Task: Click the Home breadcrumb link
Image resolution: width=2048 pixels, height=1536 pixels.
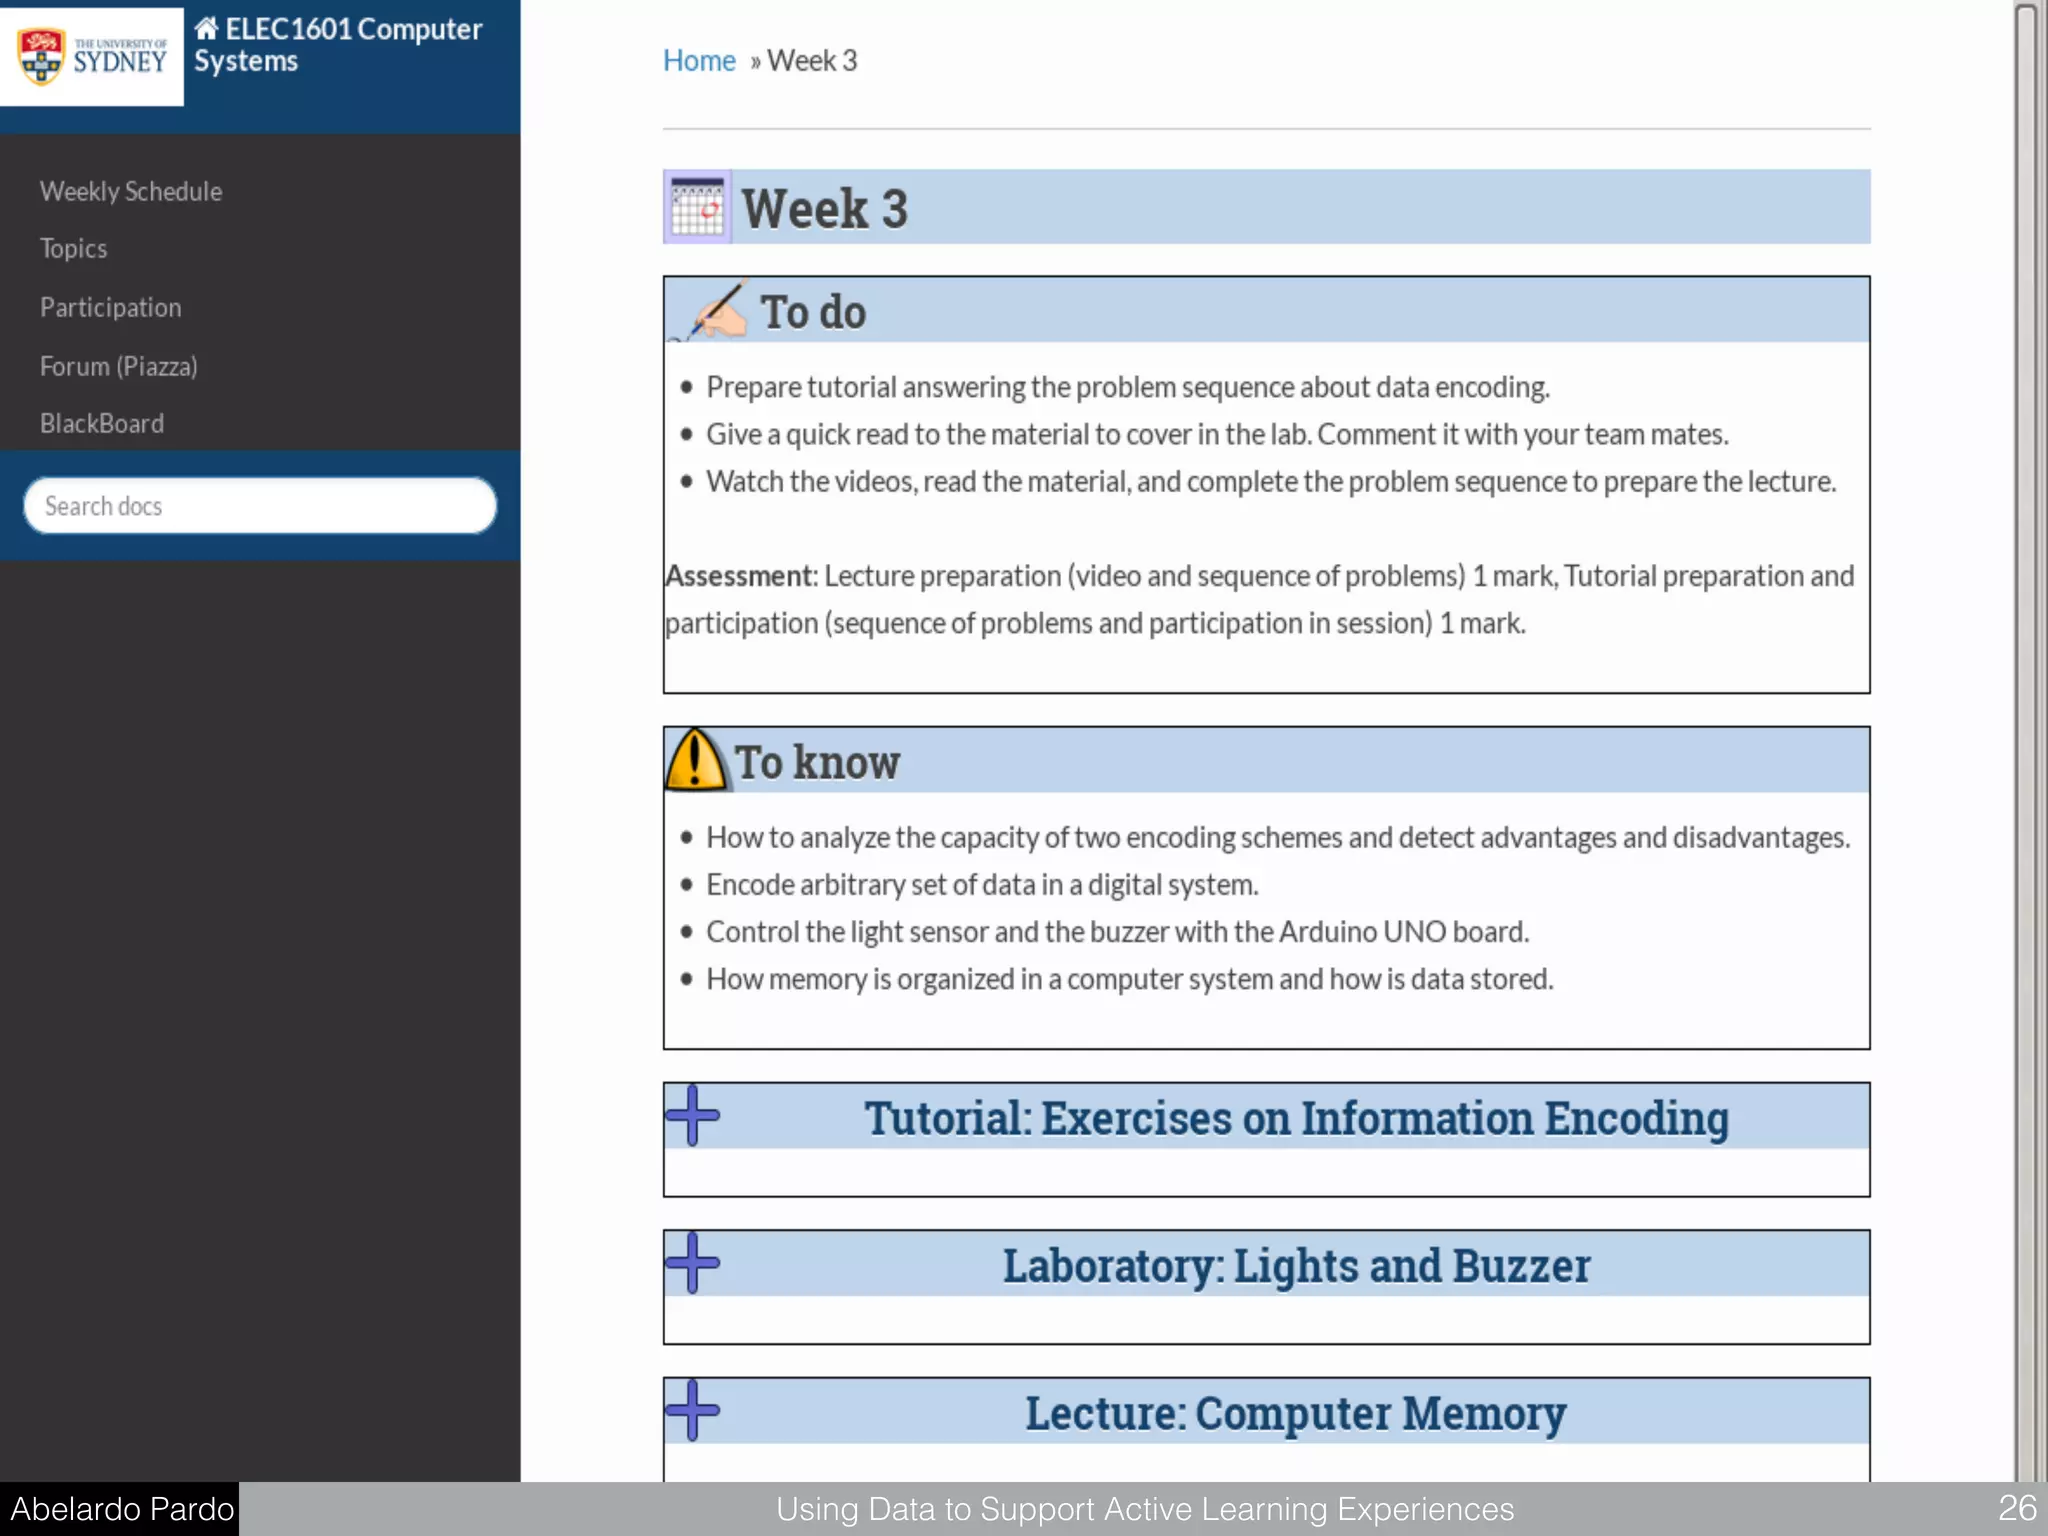Action: 699,61
